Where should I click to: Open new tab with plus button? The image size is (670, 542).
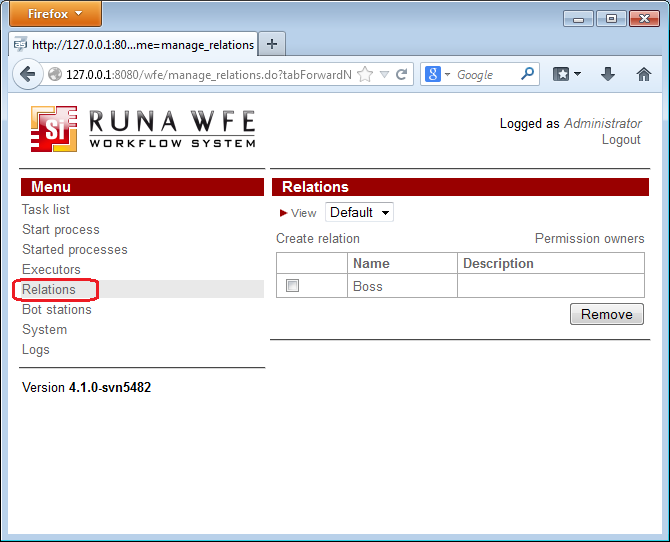coord(272,44)
